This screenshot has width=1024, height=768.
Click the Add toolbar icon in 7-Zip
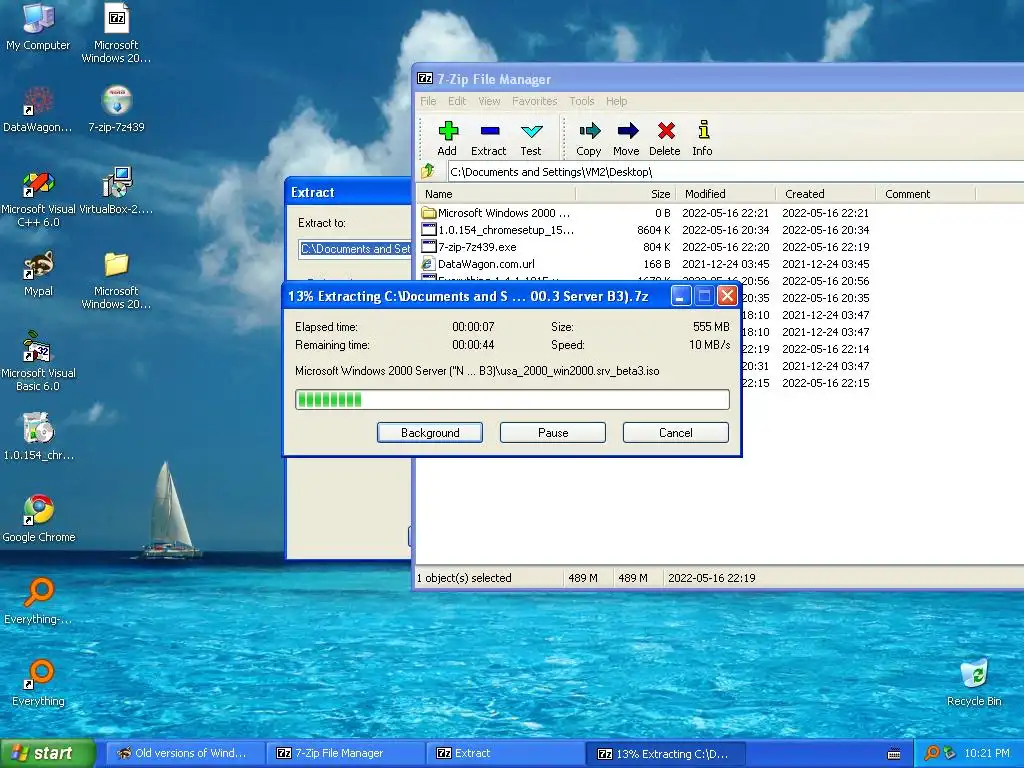pos(447,138)
